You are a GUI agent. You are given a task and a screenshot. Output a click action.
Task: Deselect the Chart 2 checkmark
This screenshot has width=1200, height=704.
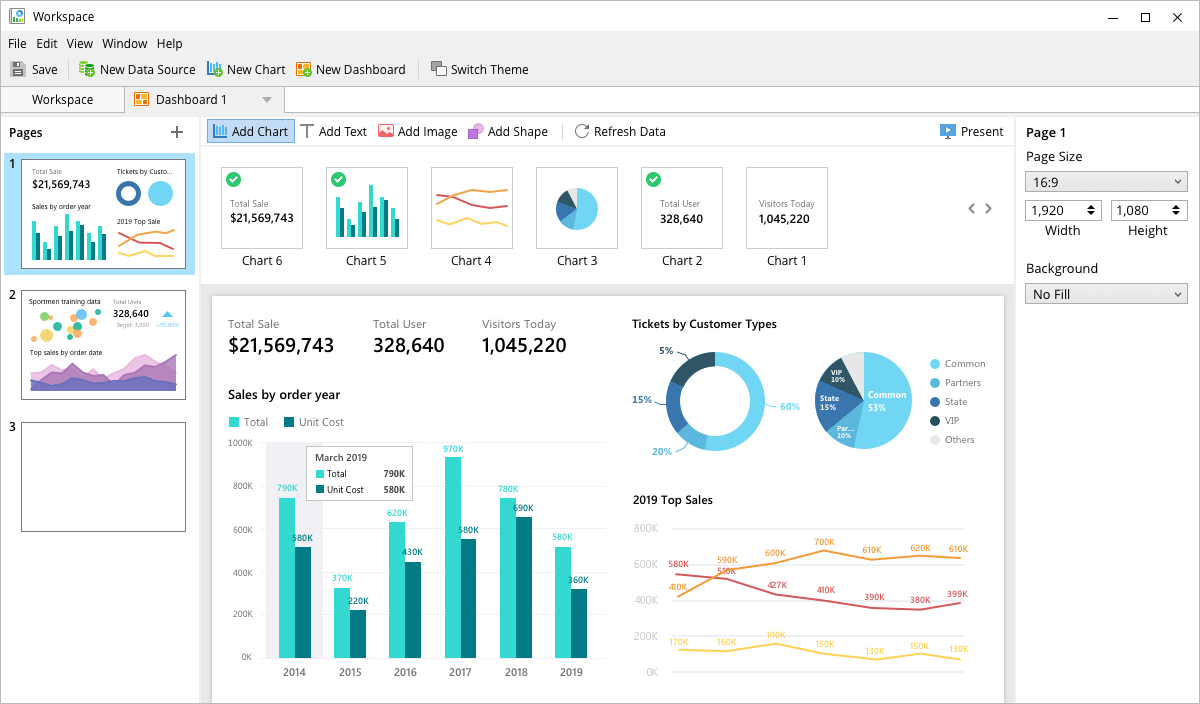coord(653,179)
